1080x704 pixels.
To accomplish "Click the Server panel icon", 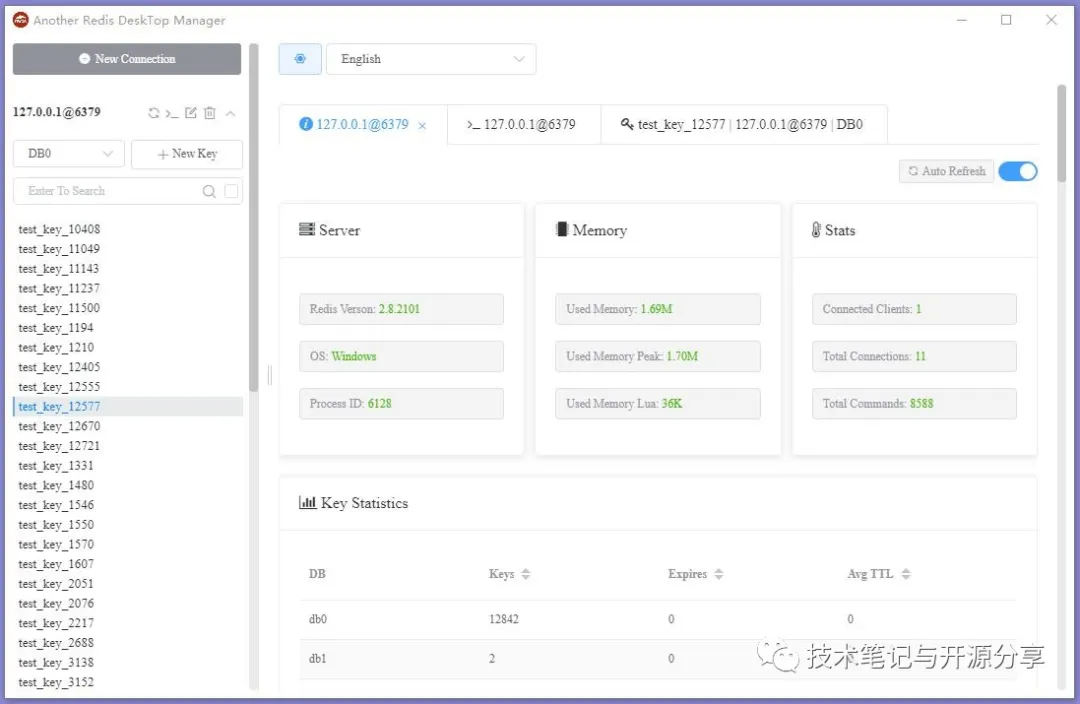I will coord(307,229).
